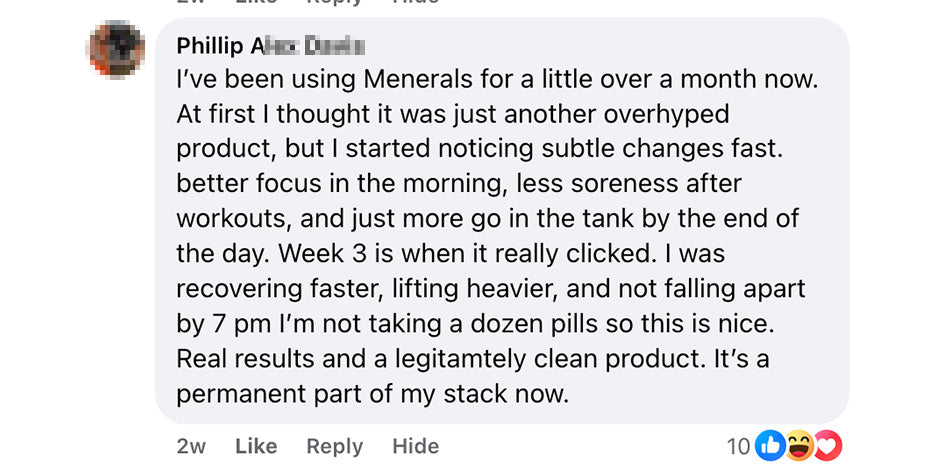Viewport: 936px width, 470px height.
Task: Open Phillip's profile via his name
Action: tap(212, 45)
